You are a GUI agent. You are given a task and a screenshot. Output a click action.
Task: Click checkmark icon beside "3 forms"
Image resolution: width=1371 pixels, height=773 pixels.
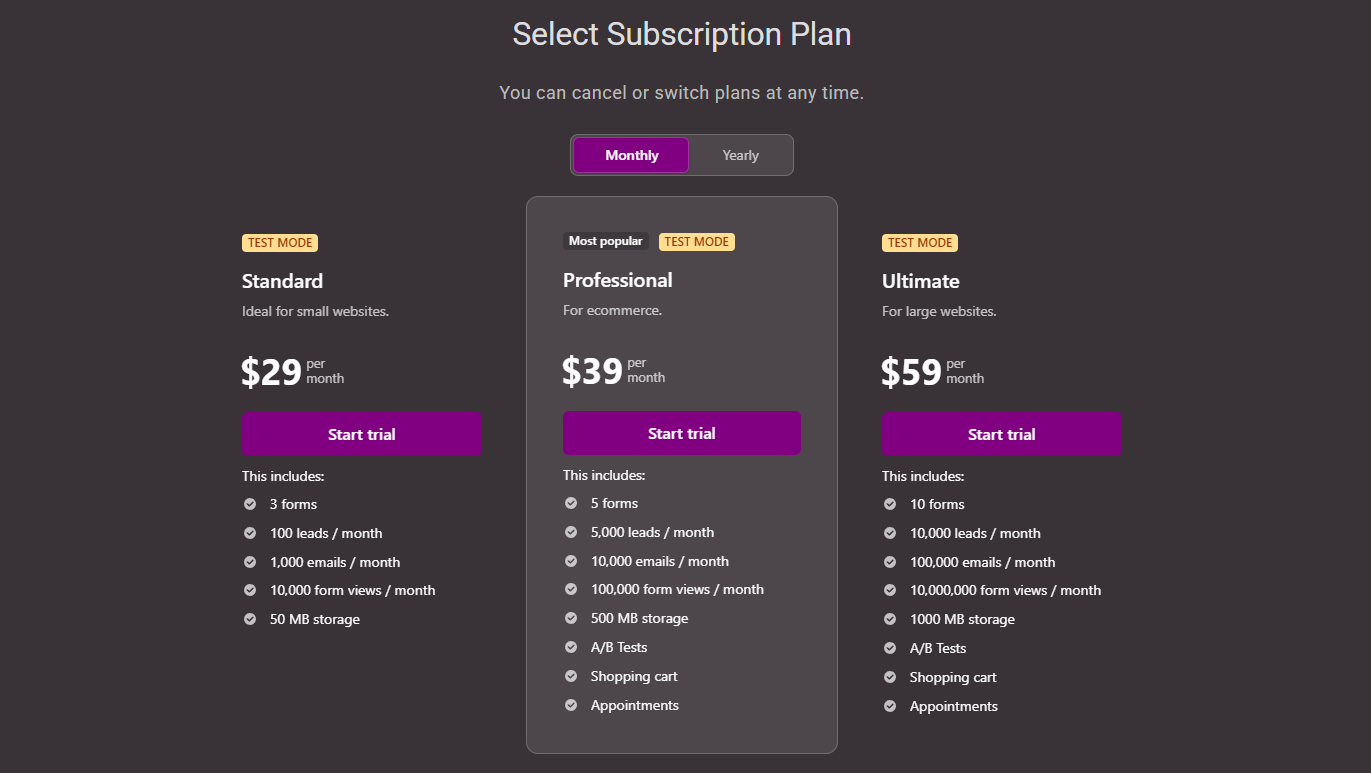[x=250, y=504]
